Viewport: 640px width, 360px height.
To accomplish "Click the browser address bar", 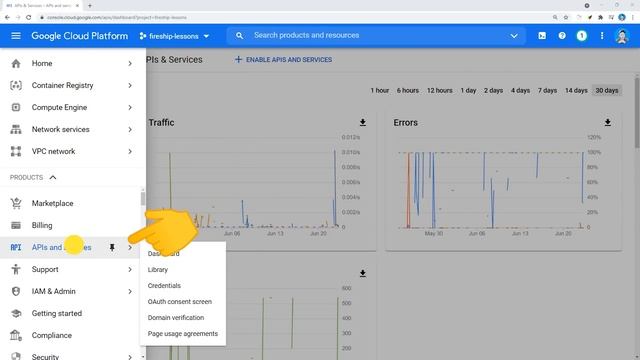I will pos(294,18).
